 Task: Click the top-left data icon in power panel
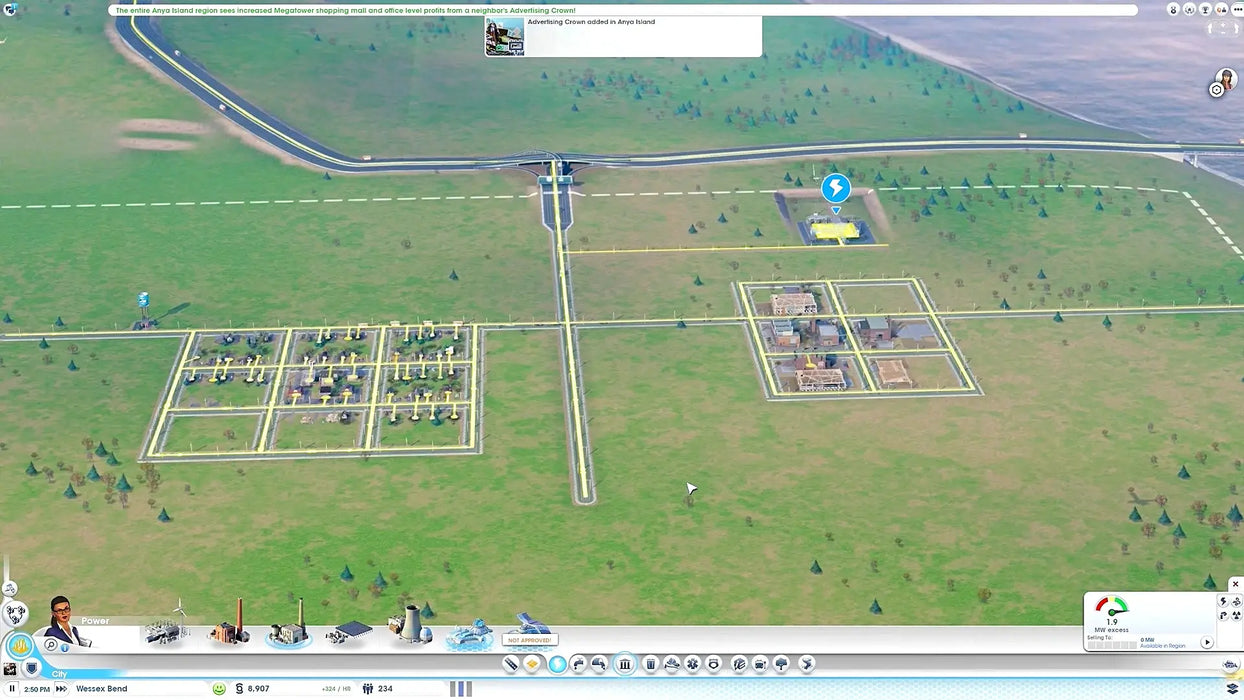[1223, 601]
